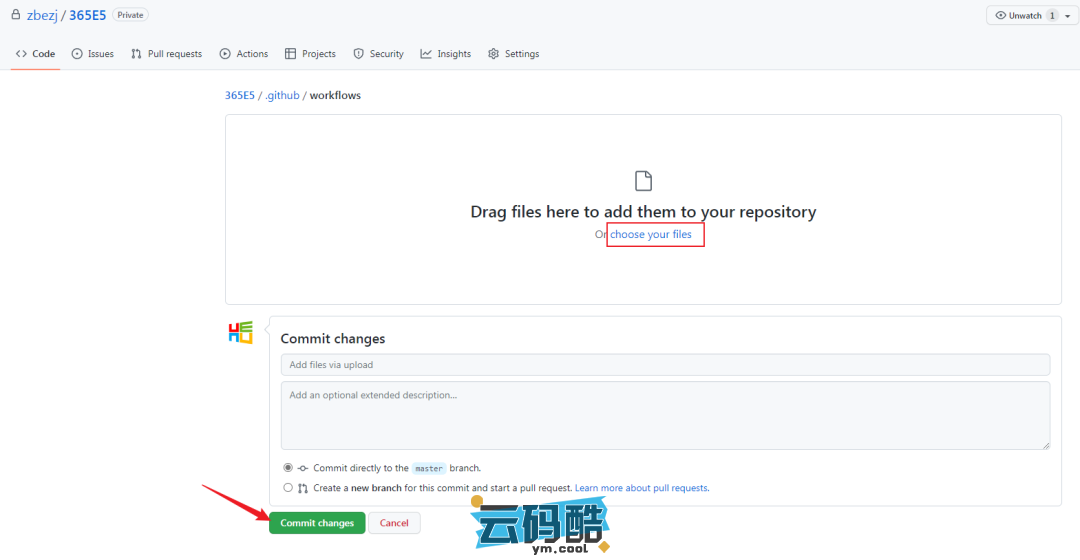
Task: Select Create a new branch radio option
Action: 288,488
